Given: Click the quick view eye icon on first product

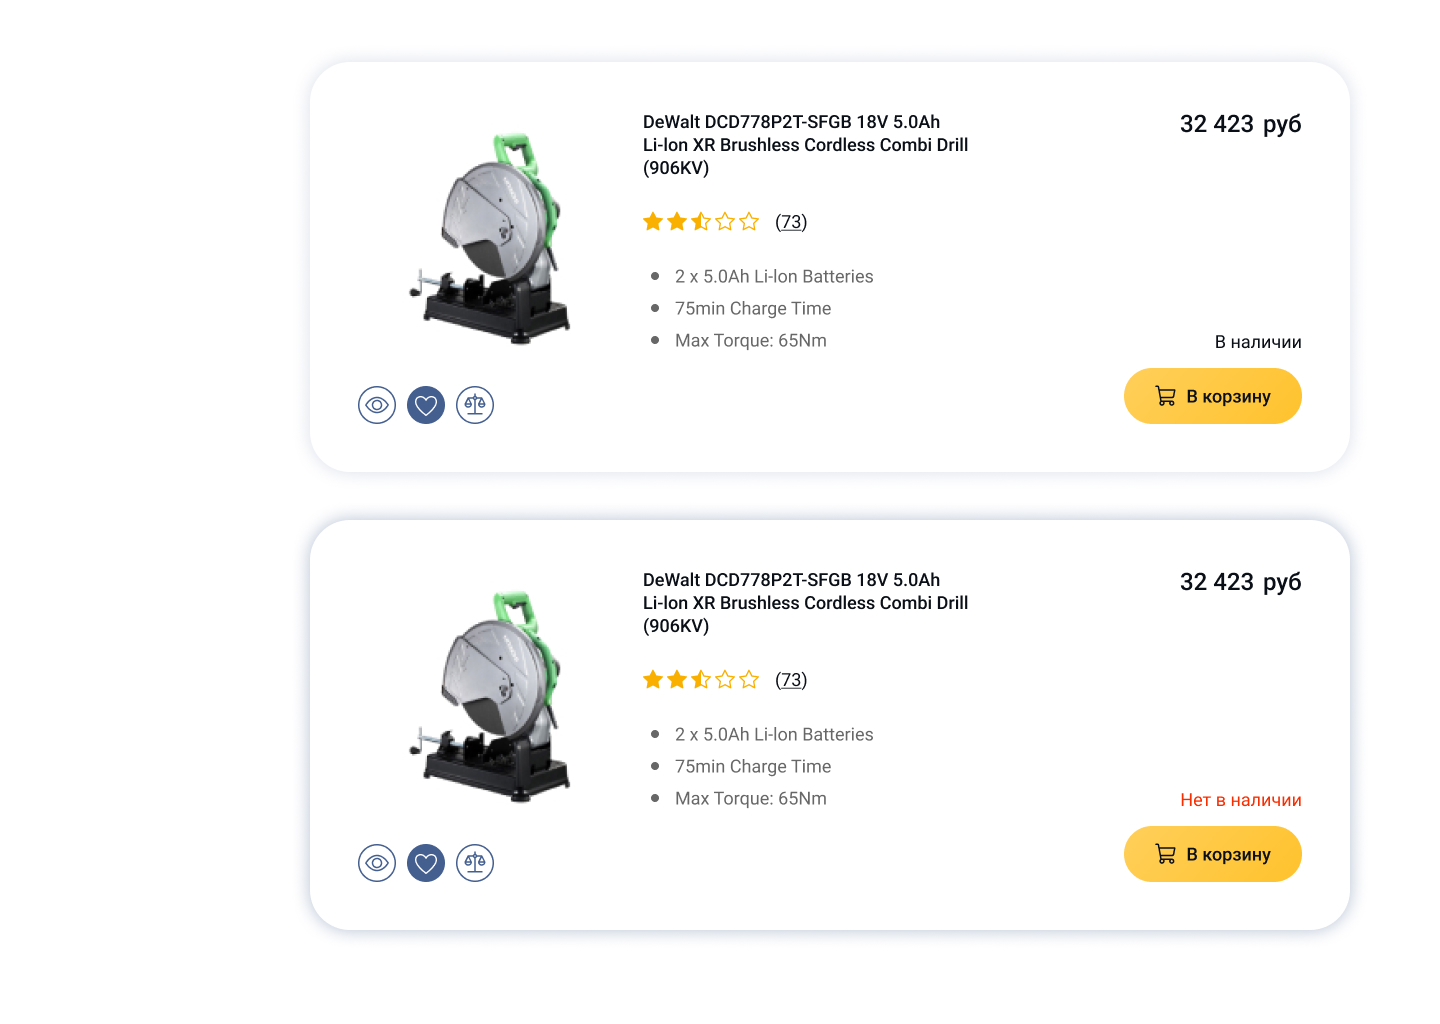Looking at the screenshot, I should [377, 405].
